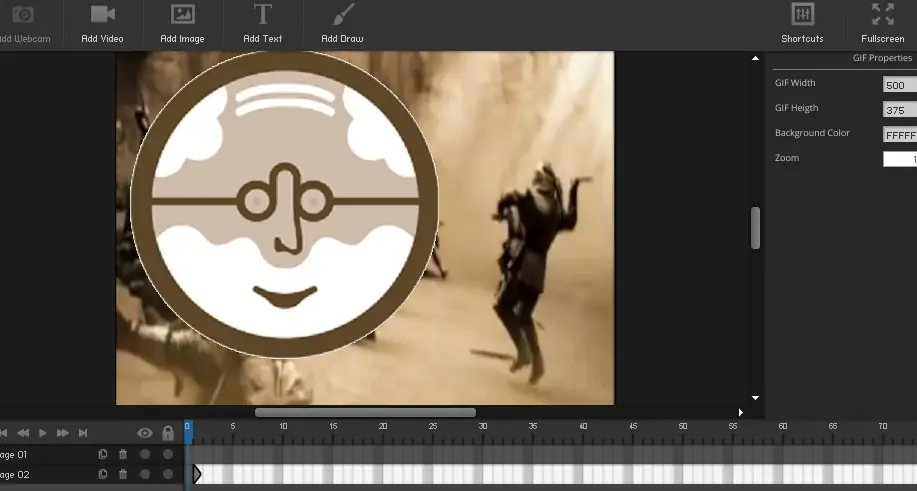Delete the Image 01 layer
Image resolution: width=917 pixels, height=491 pixels.
(123, 454)
